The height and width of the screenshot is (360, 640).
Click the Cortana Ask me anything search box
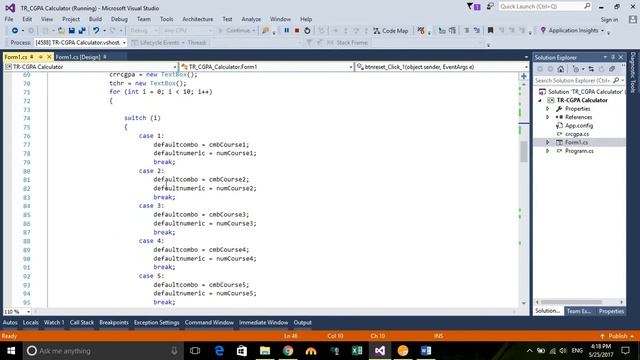(103, 351)
